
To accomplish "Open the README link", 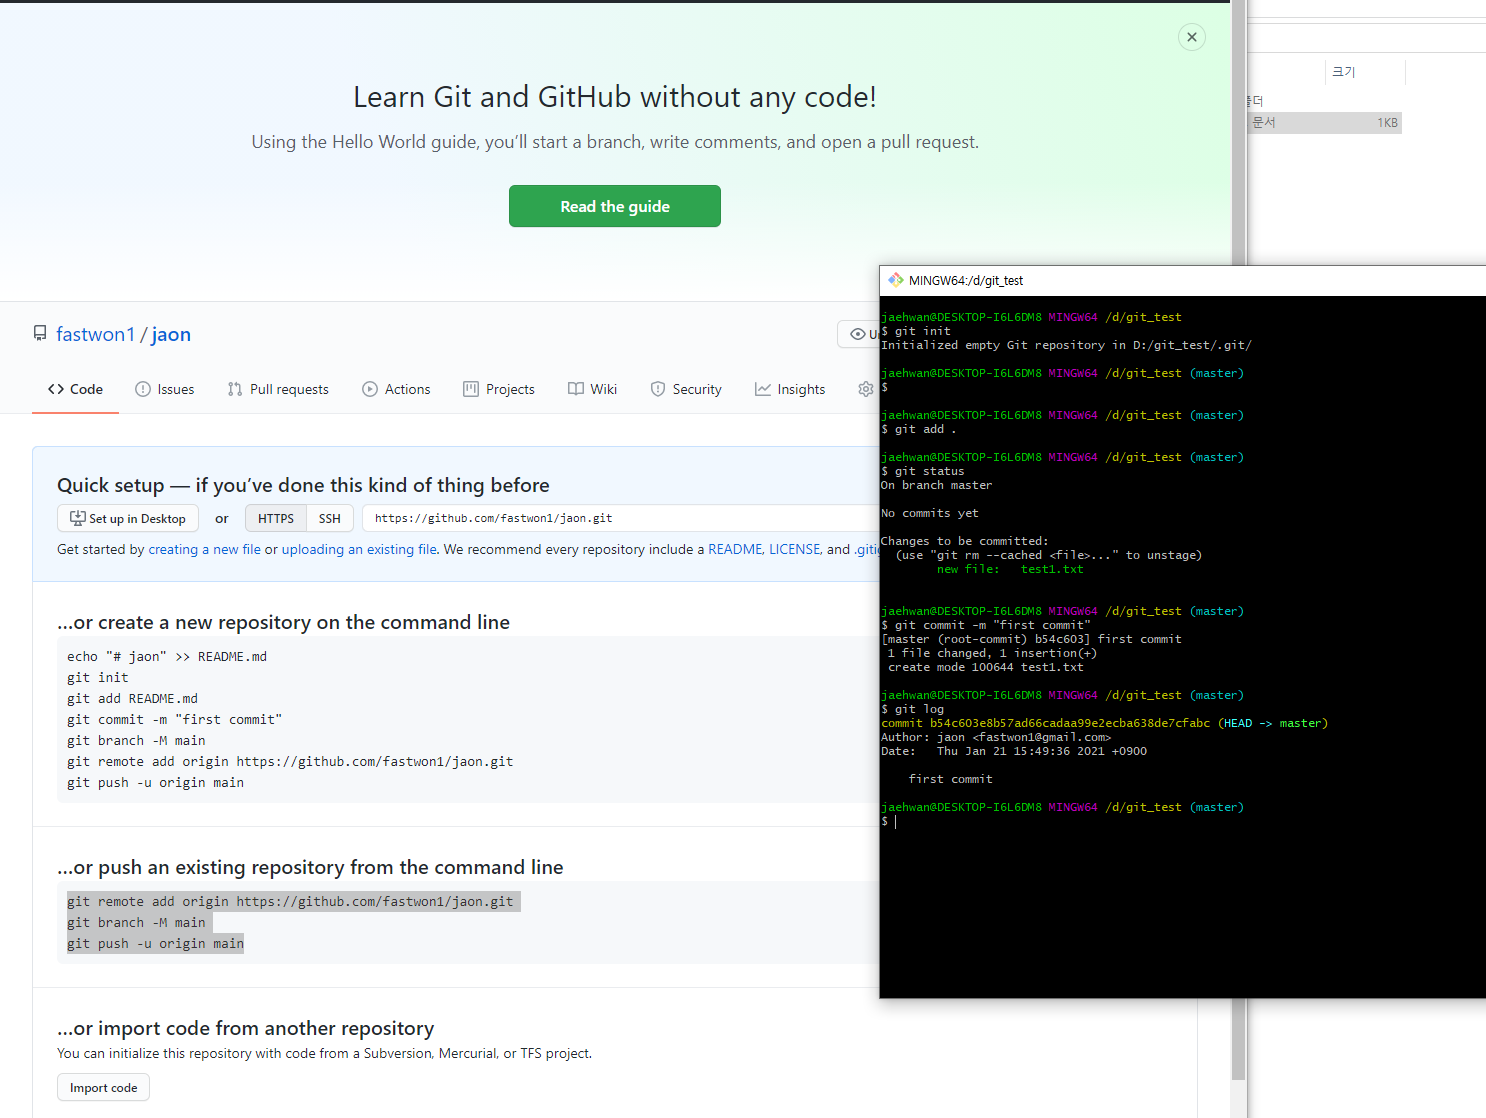I will (735, 549).
